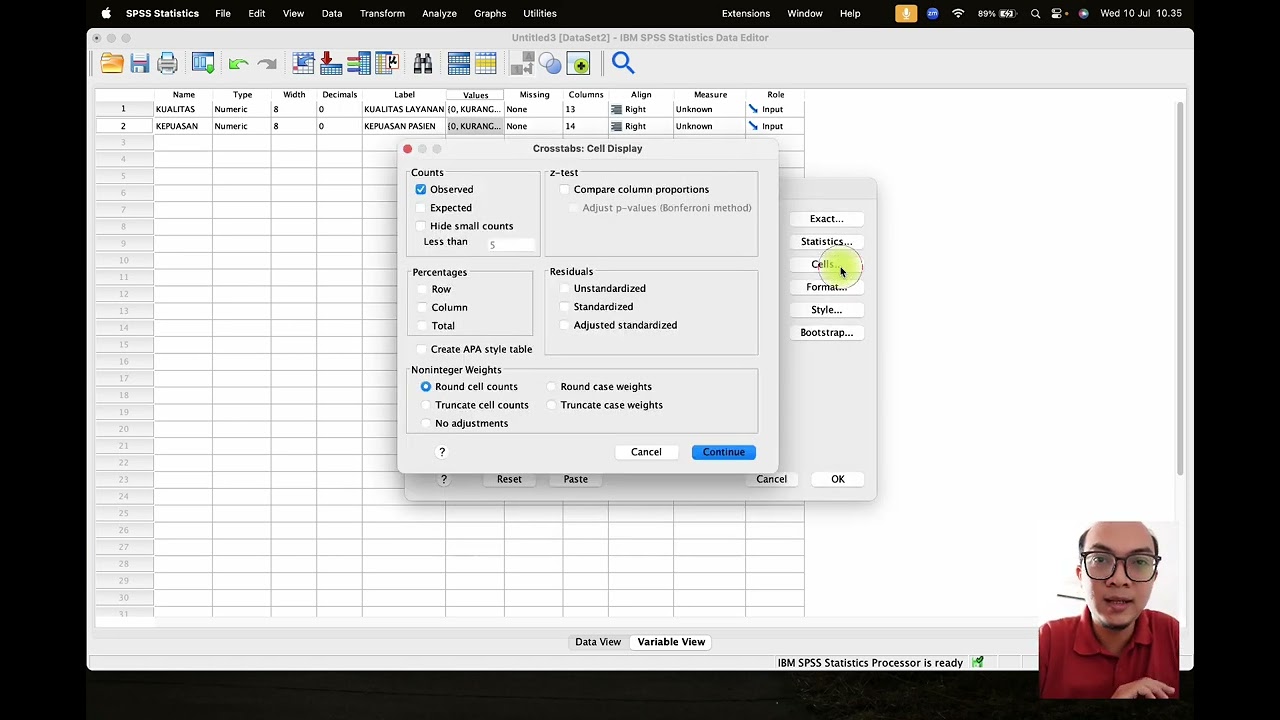The width and height of the screenshot is (1280, 720).
Task: Check the Column percentages checkbox
Action: pyautogui.click(x=422, y=307)
